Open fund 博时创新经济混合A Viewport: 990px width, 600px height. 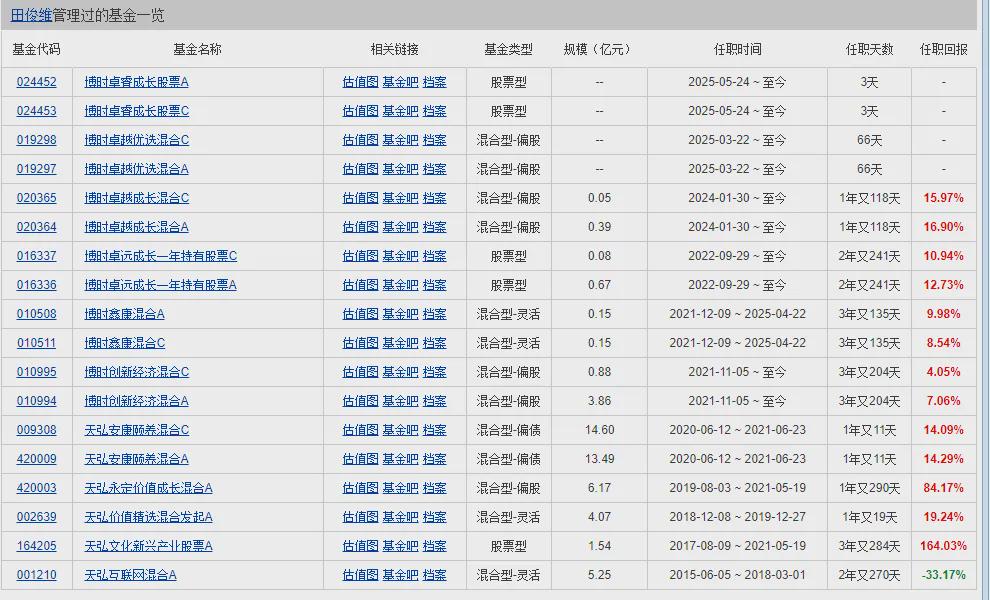coord(136,401)
